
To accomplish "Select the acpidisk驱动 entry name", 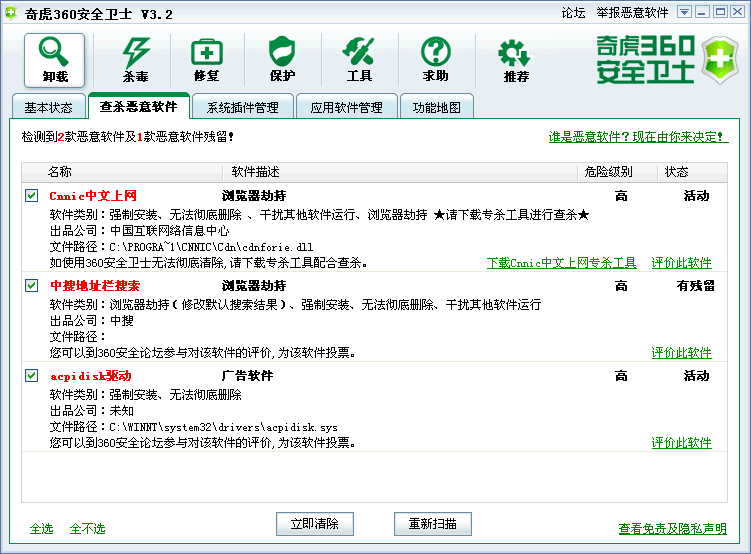I will (91, 376).
